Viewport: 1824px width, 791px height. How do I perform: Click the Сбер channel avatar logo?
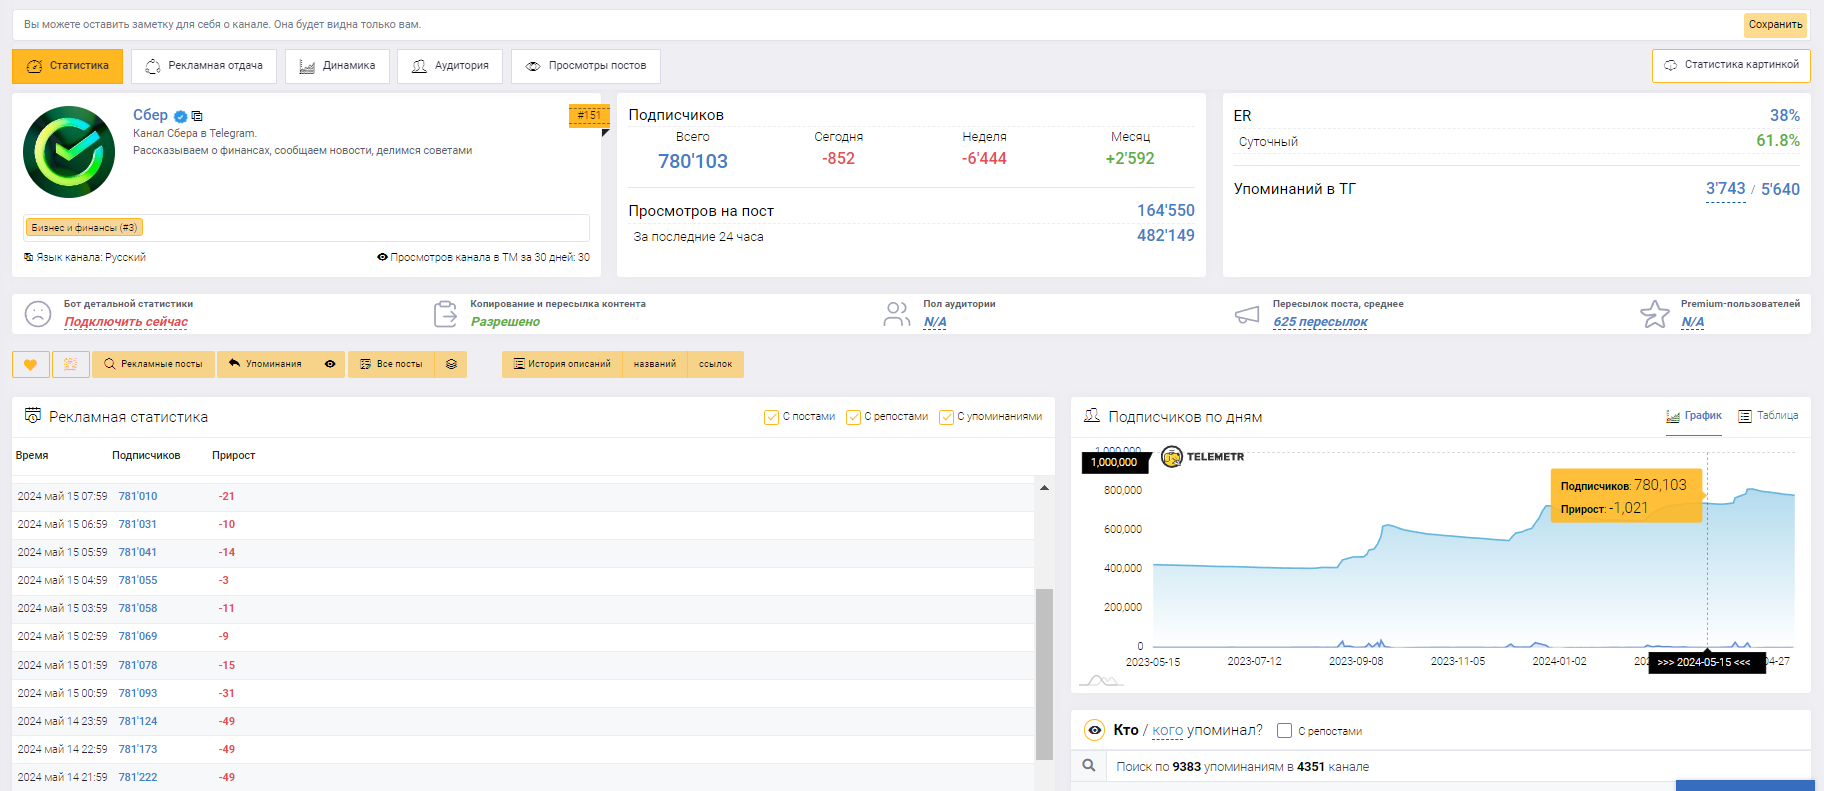click(x=69, y=152)
